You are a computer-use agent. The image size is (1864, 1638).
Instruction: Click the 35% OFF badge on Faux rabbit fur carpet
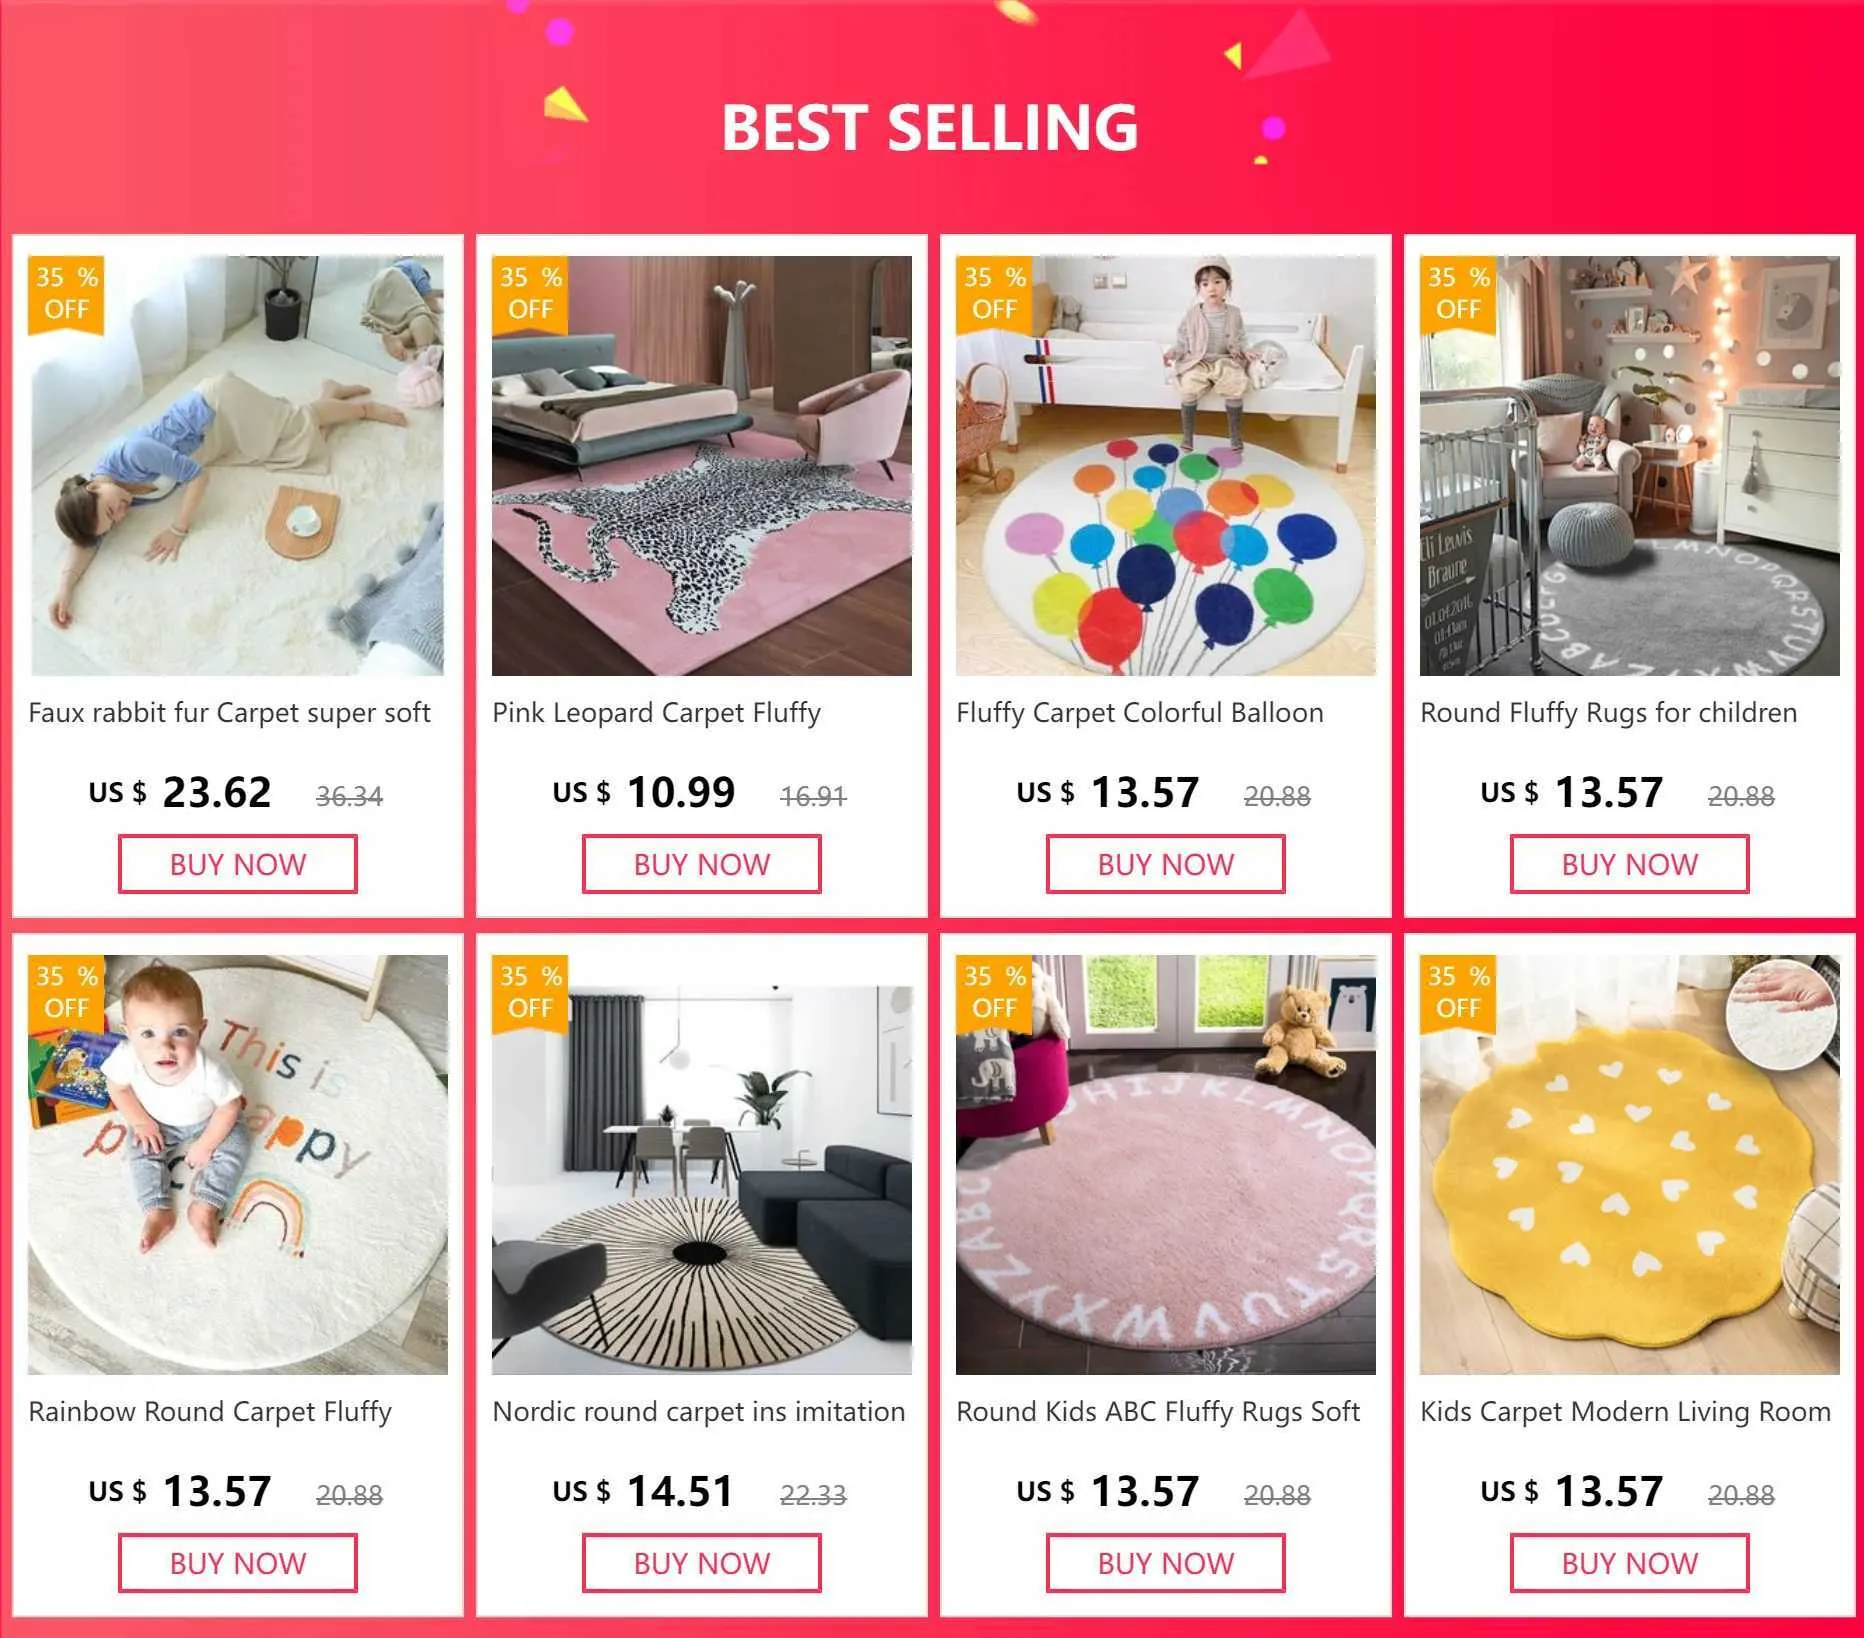coord(66,294)
